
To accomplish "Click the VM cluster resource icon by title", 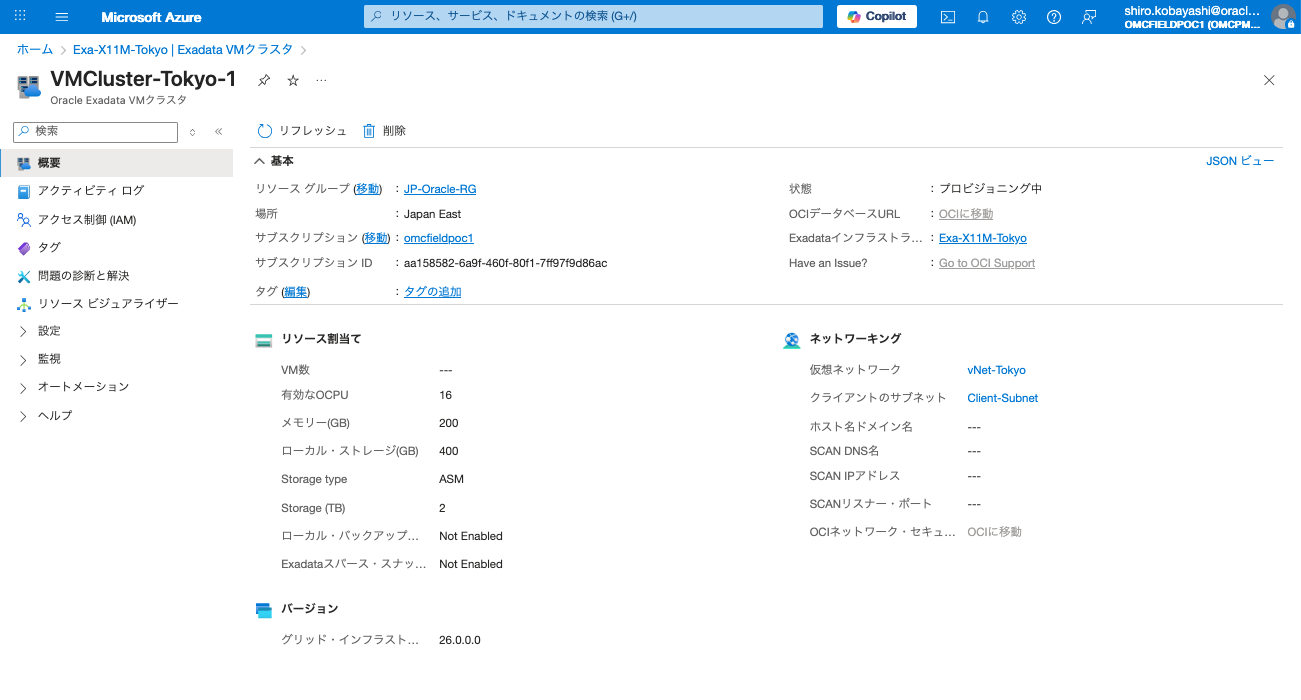I will click(x=29, y=86).
